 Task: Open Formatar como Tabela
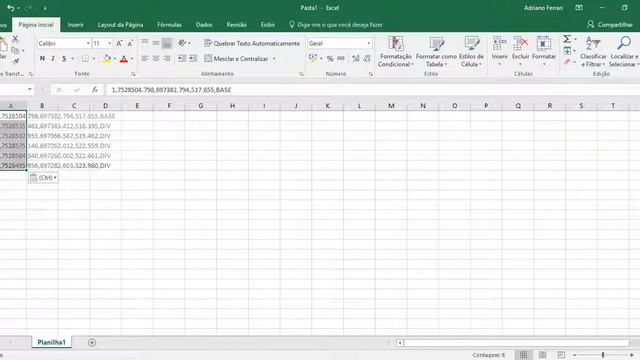[436, 51]
